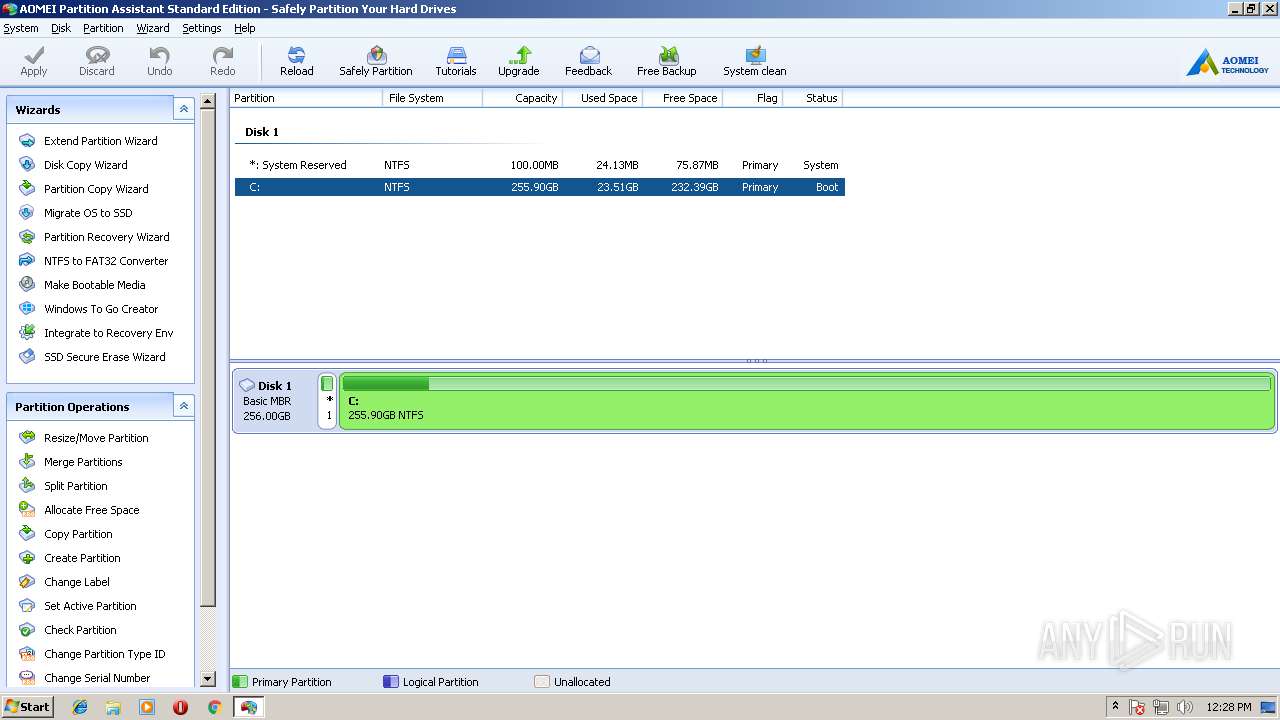Viewport: 1280px width, 720px height.
Task: Launch the Partition Copy Wizard
Action: pyautogui.click(x=96, y=189)
